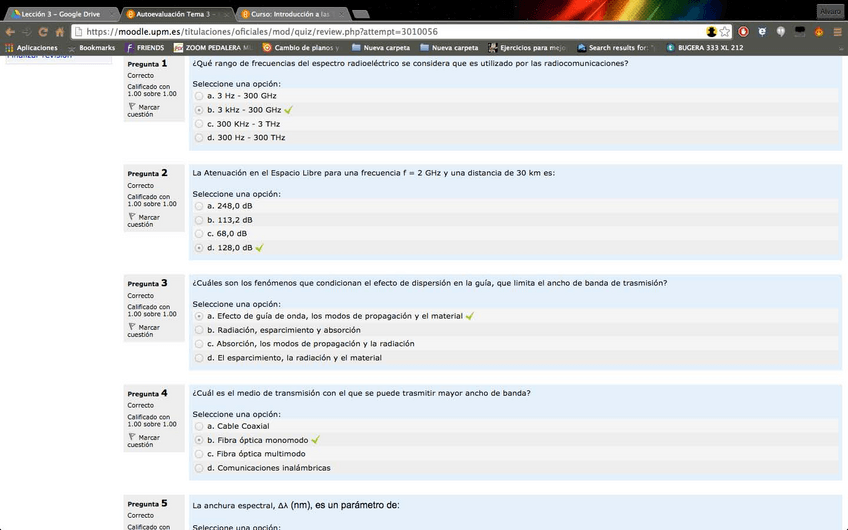This screenshot has width=848, height=530.
Task: Select option d. 300 Hz - 300 THz
Action: coord(199,137)
